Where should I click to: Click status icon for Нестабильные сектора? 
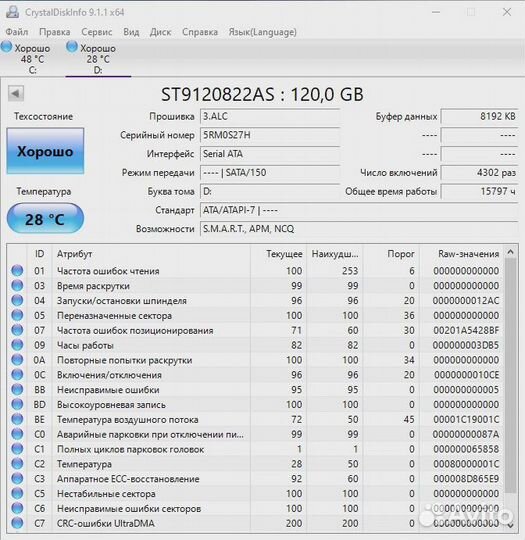pos(17,493)
